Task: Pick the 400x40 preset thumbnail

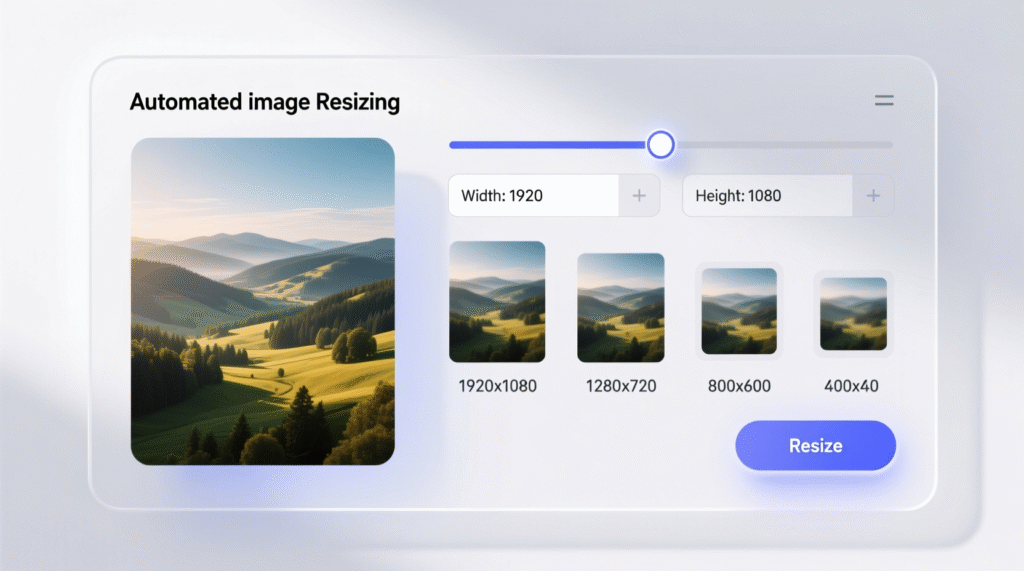Action: click(x=854, y=314)
